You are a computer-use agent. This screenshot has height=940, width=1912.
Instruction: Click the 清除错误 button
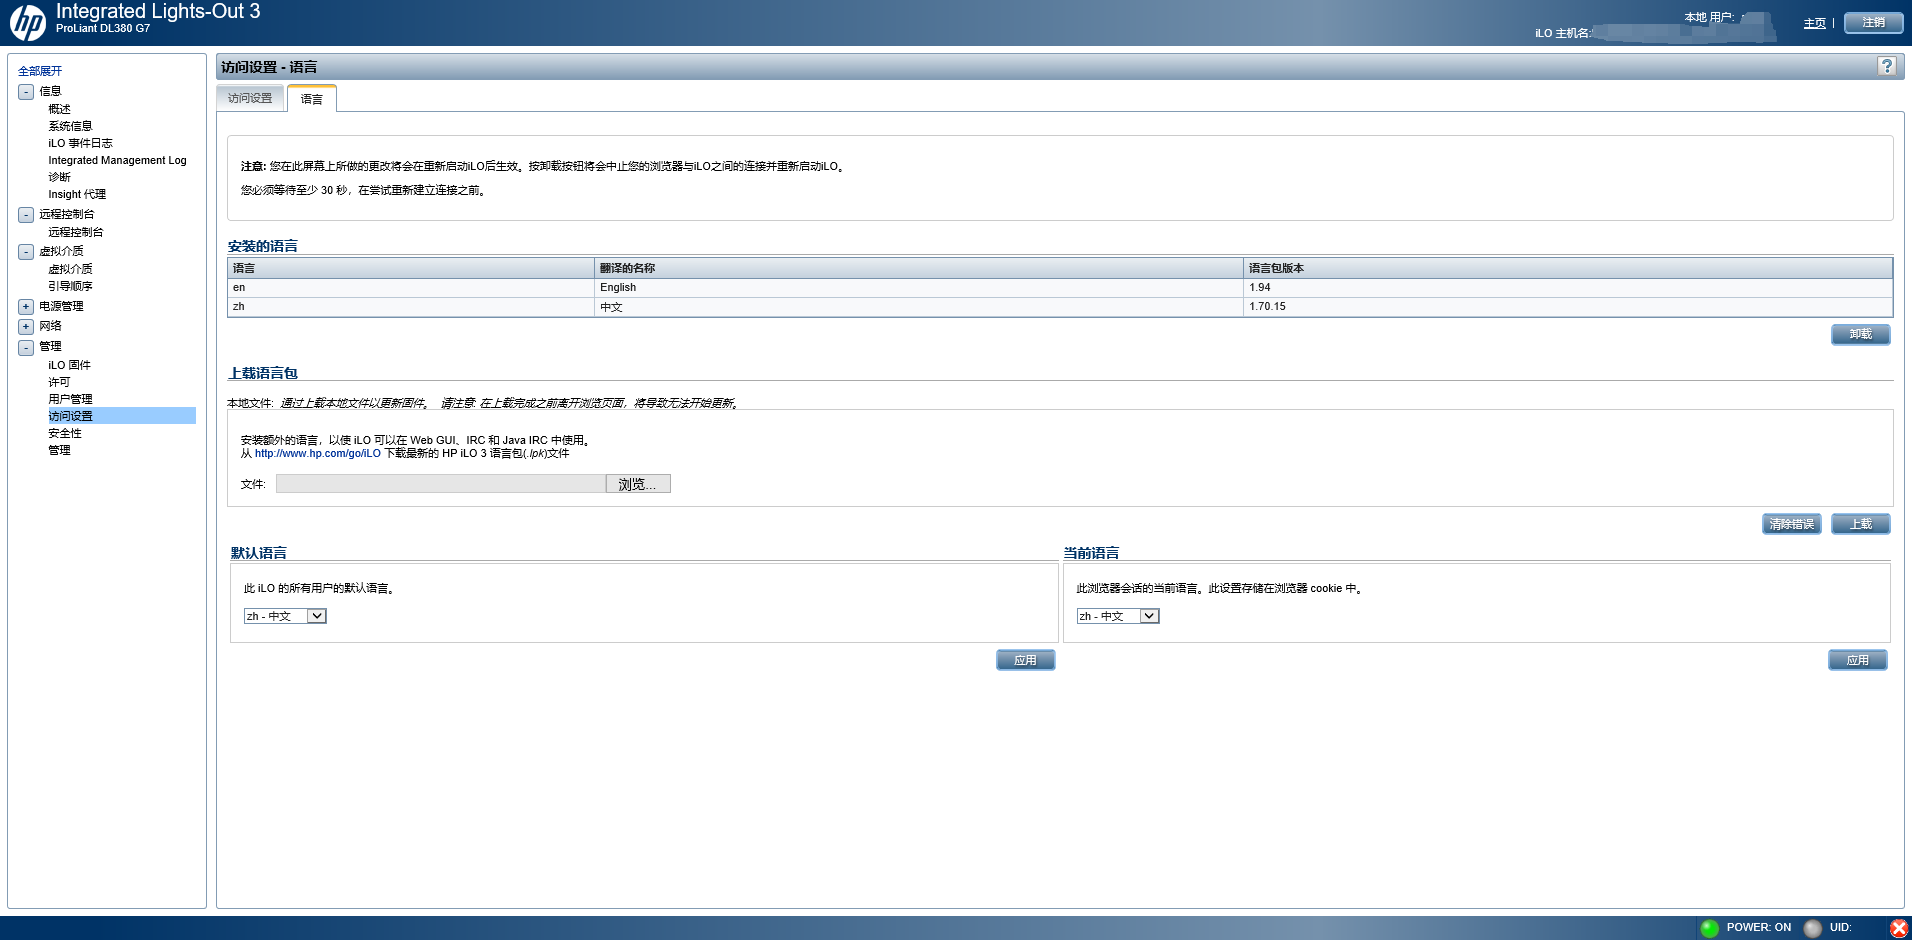point(1791,524)
